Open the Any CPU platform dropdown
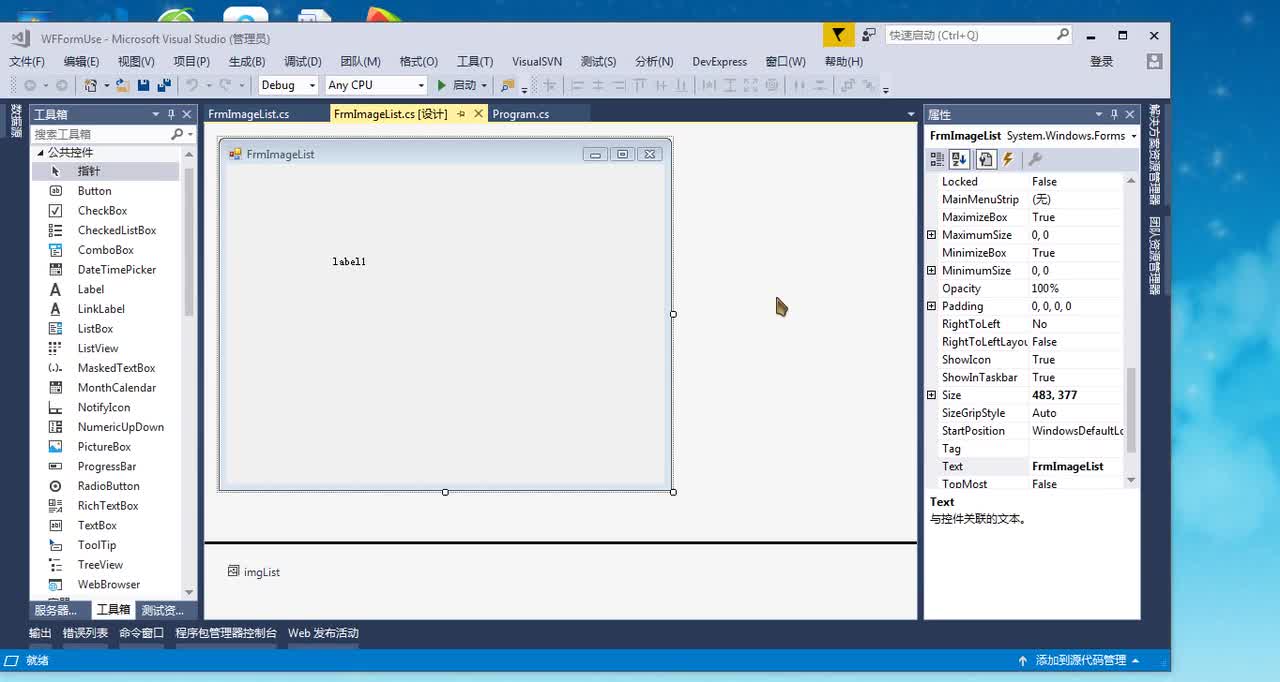 (421, 86)
